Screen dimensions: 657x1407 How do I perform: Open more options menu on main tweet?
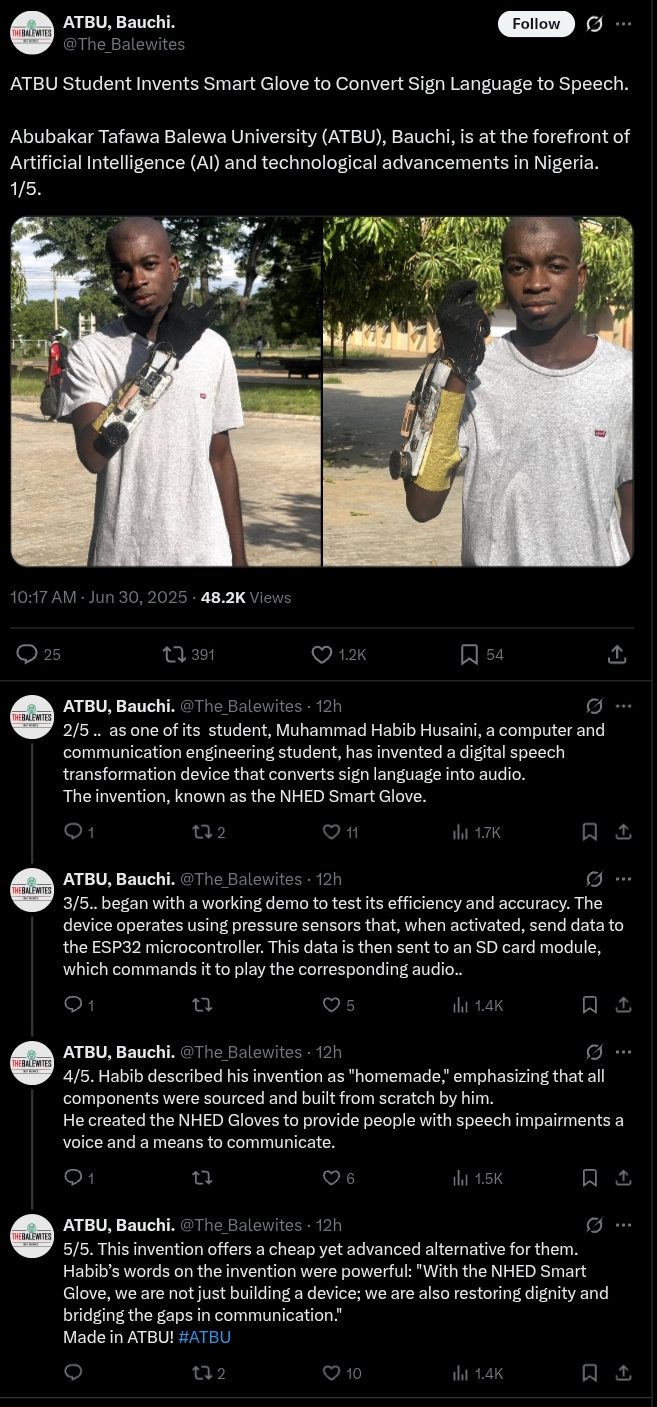pyautogui.click(x=624, y=24)
